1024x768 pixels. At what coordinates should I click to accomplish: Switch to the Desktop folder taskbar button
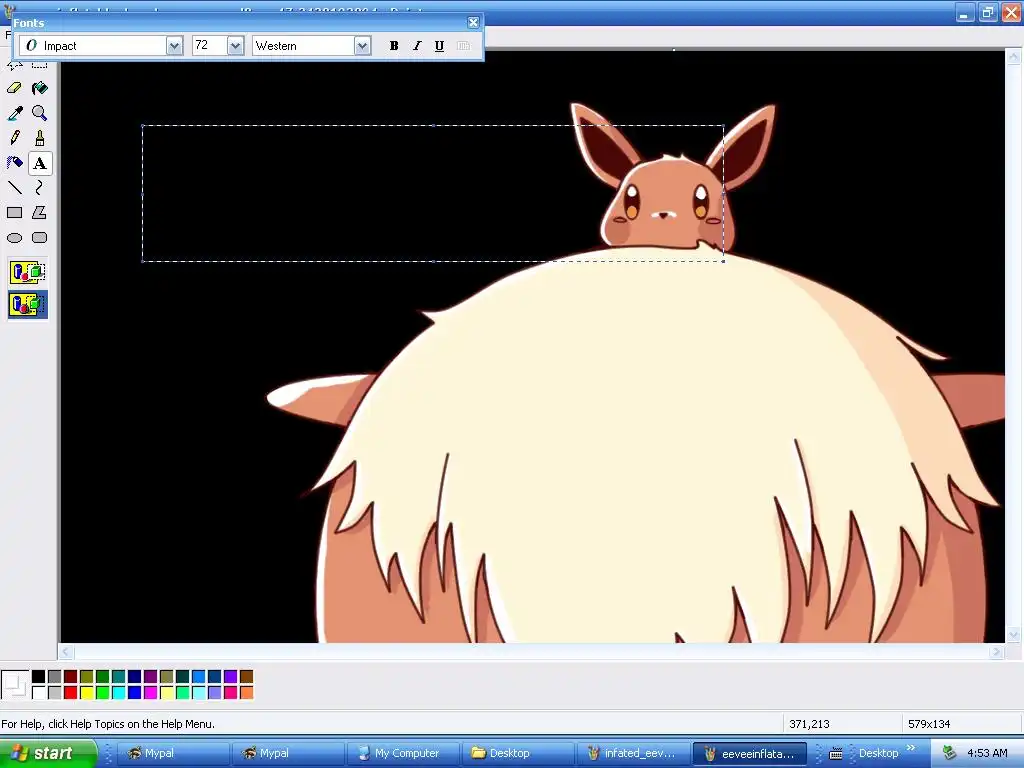(x=517, y=753)
